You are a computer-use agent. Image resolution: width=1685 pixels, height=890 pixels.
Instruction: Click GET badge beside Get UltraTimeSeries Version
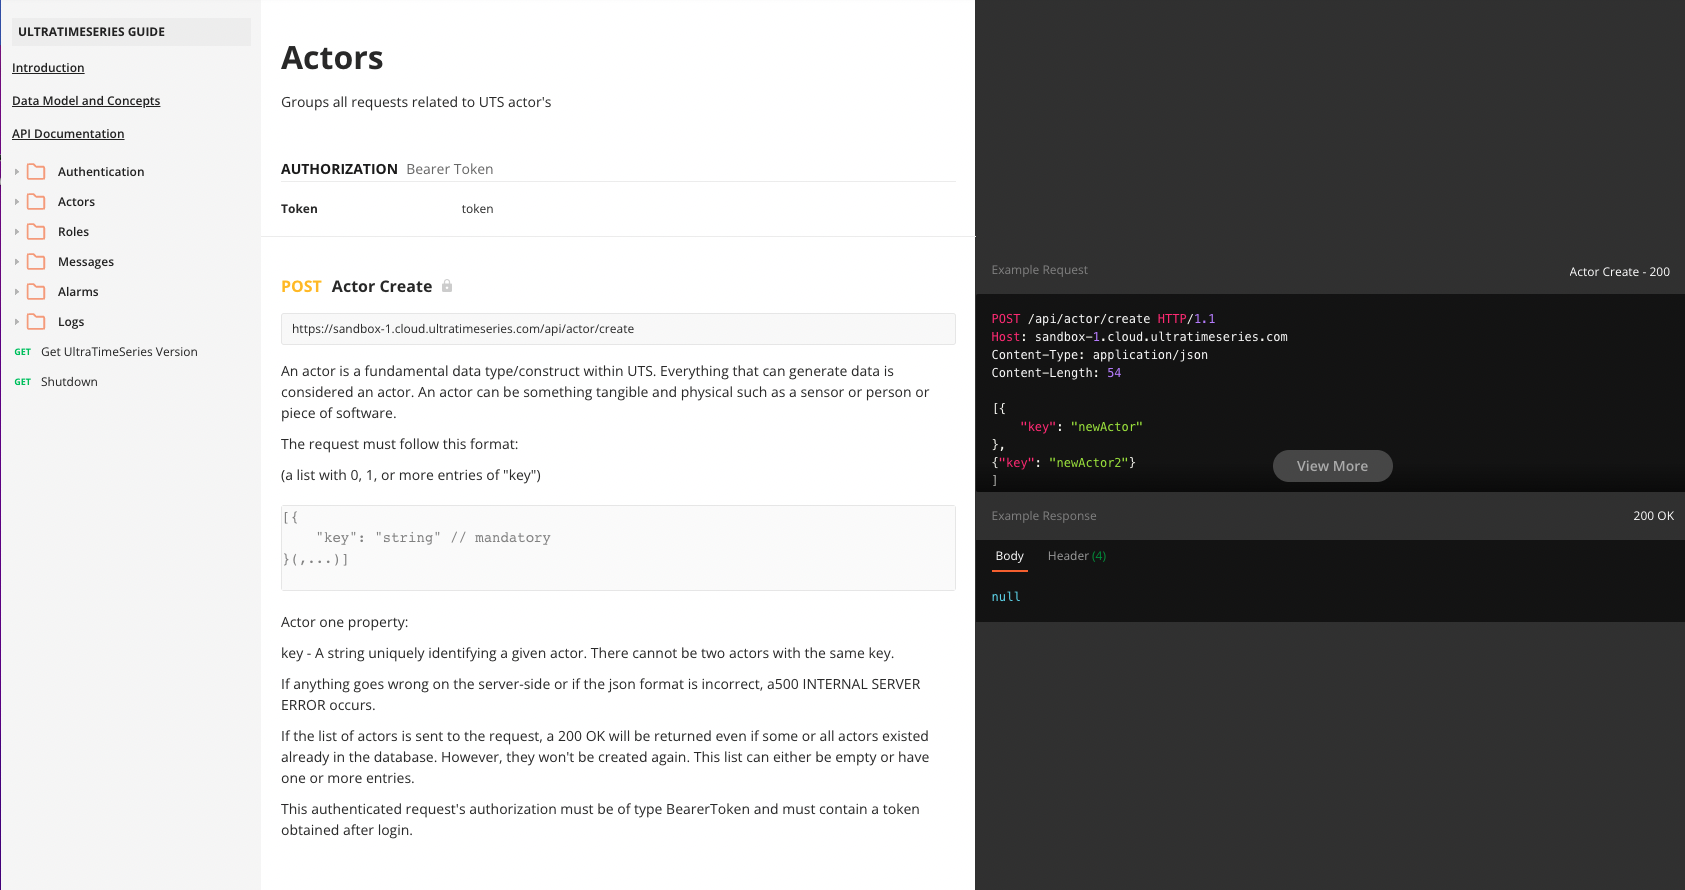[x=23, y=352]
